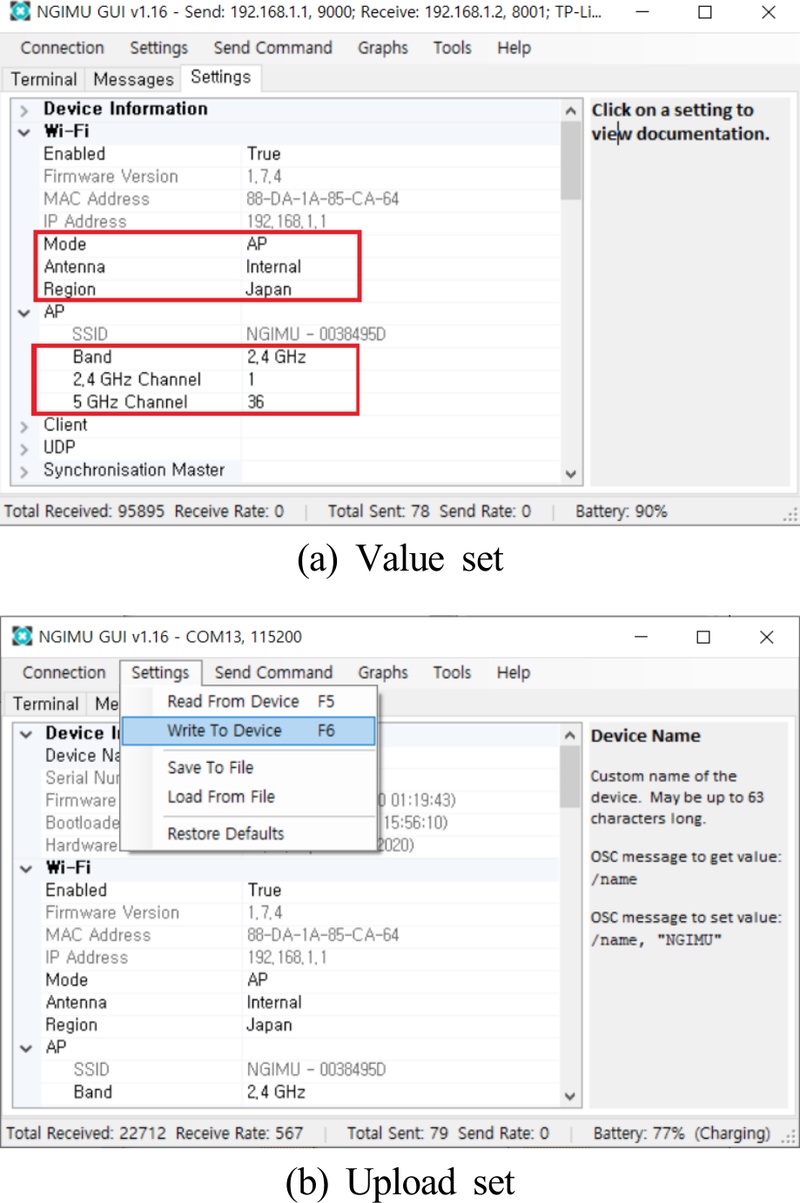This screenshot has height=1203, width=800.
Task: Click the NGIMU app icon in top window
Action: 18,13
